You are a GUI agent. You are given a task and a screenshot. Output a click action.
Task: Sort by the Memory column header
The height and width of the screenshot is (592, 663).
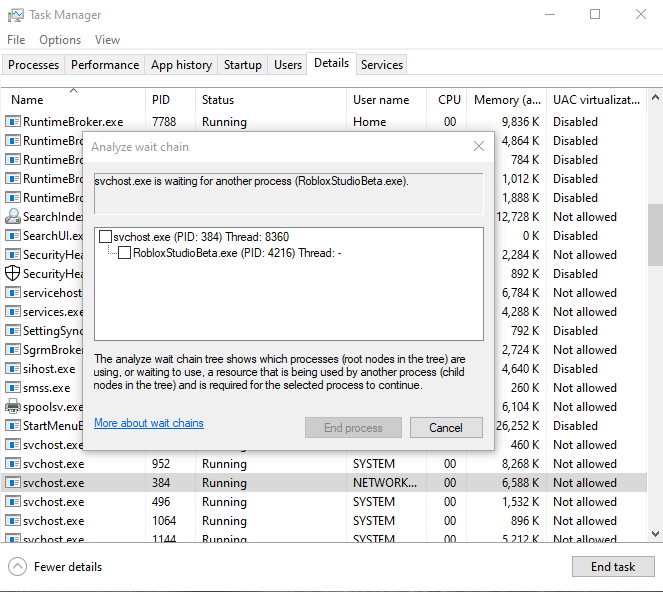coord(507,99)
